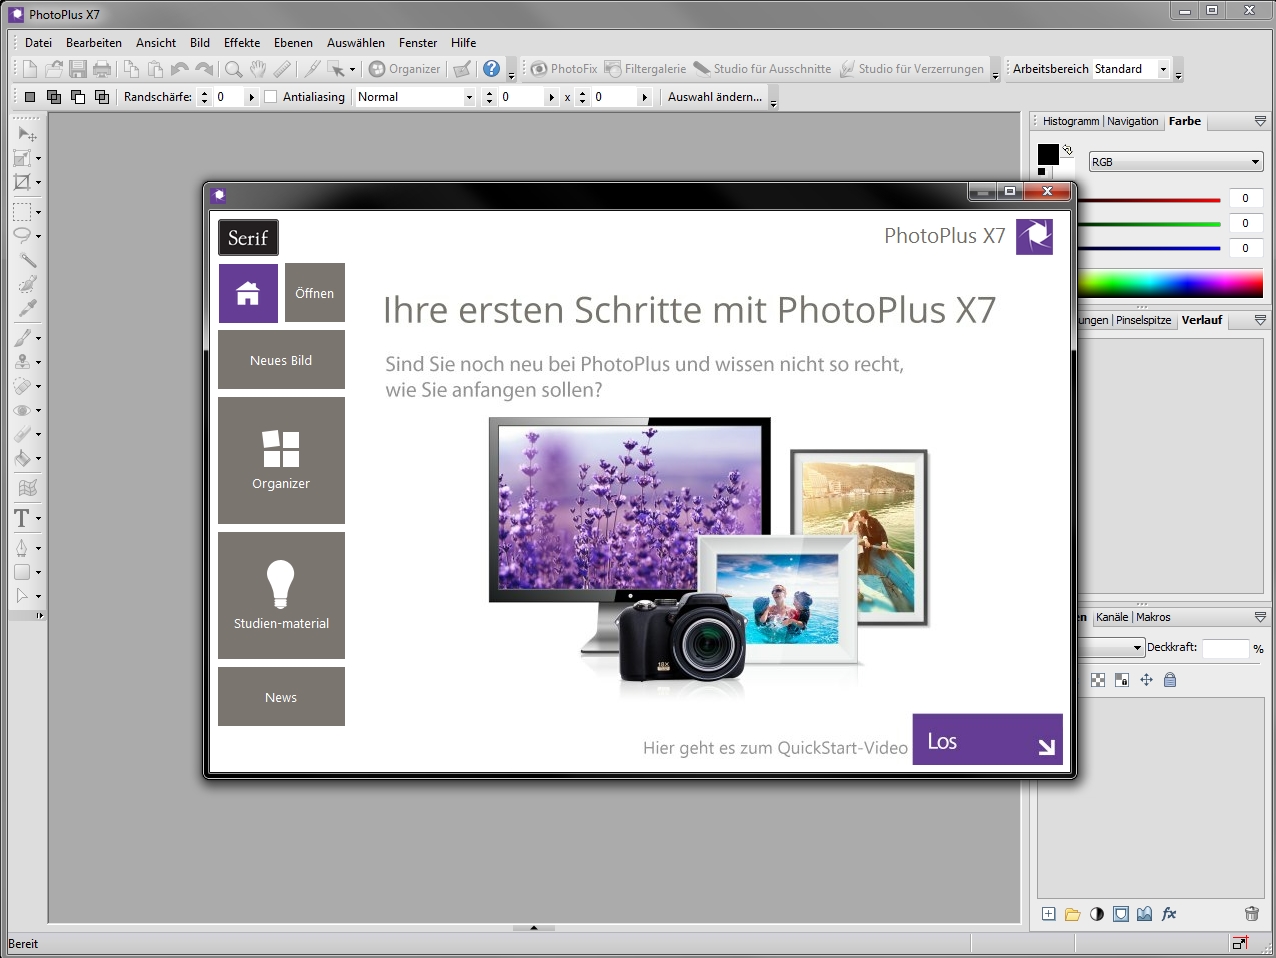Select the Pan hand tool icon

point(258,69)
